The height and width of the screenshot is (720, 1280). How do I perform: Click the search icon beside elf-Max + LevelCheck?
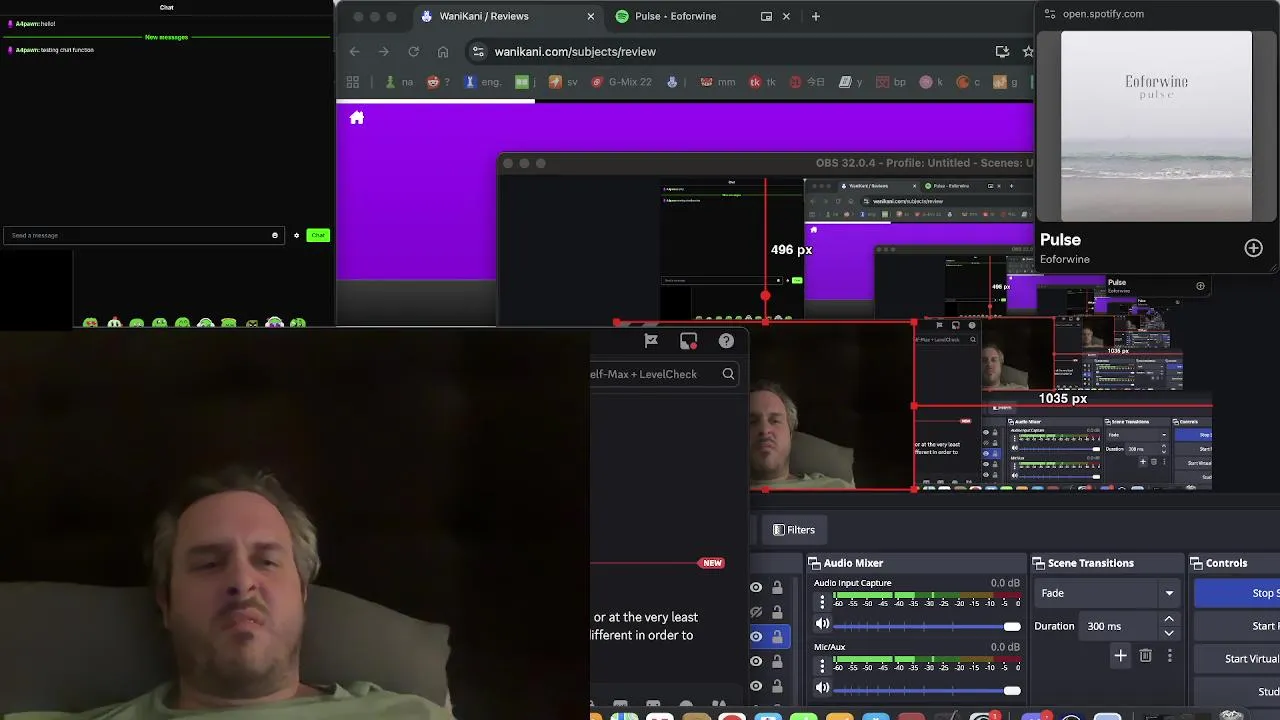point(728,374)
